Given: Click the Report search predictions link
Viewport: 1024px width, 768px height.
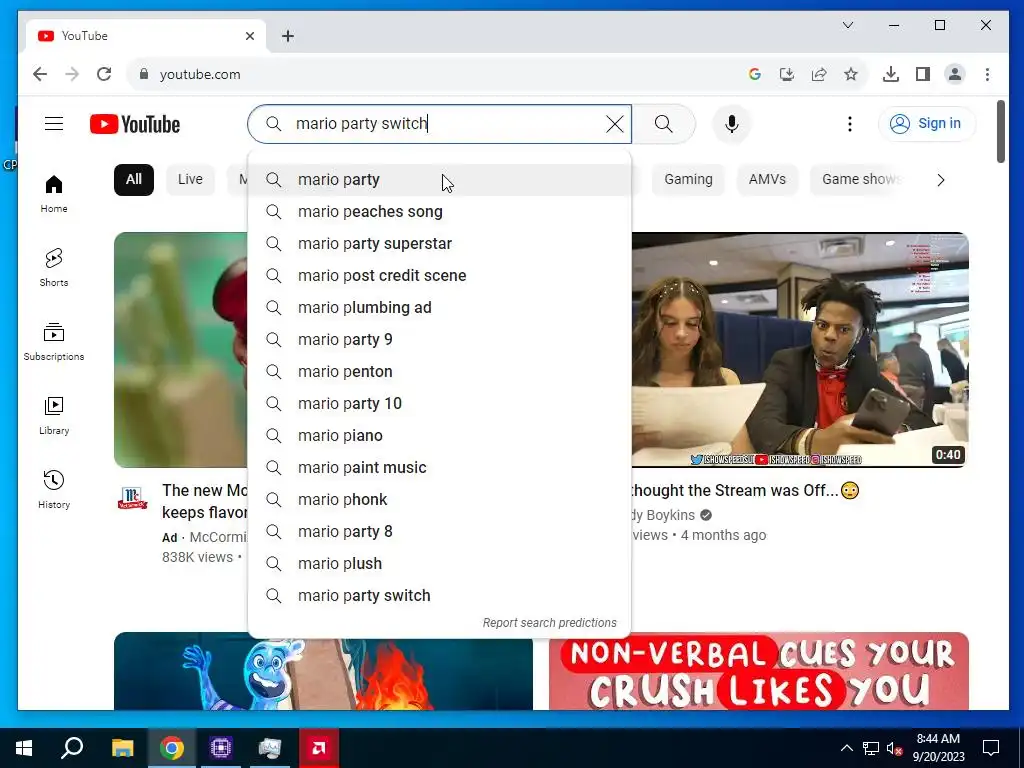Looking at the screenshot, I should pos(549,623).
